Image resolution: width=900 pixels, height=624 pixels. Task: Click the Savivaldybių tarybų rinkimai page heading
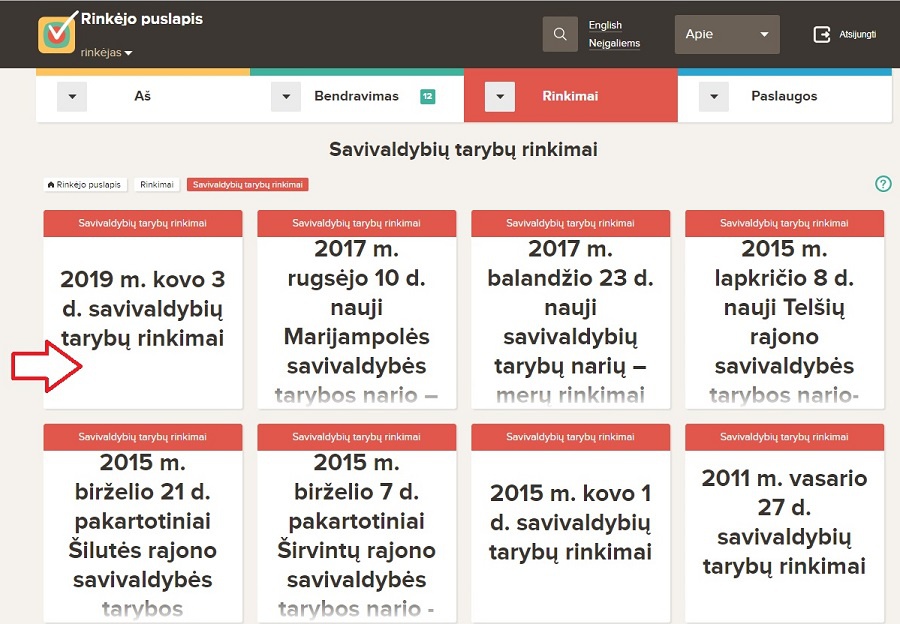click(x=463, y=150)
